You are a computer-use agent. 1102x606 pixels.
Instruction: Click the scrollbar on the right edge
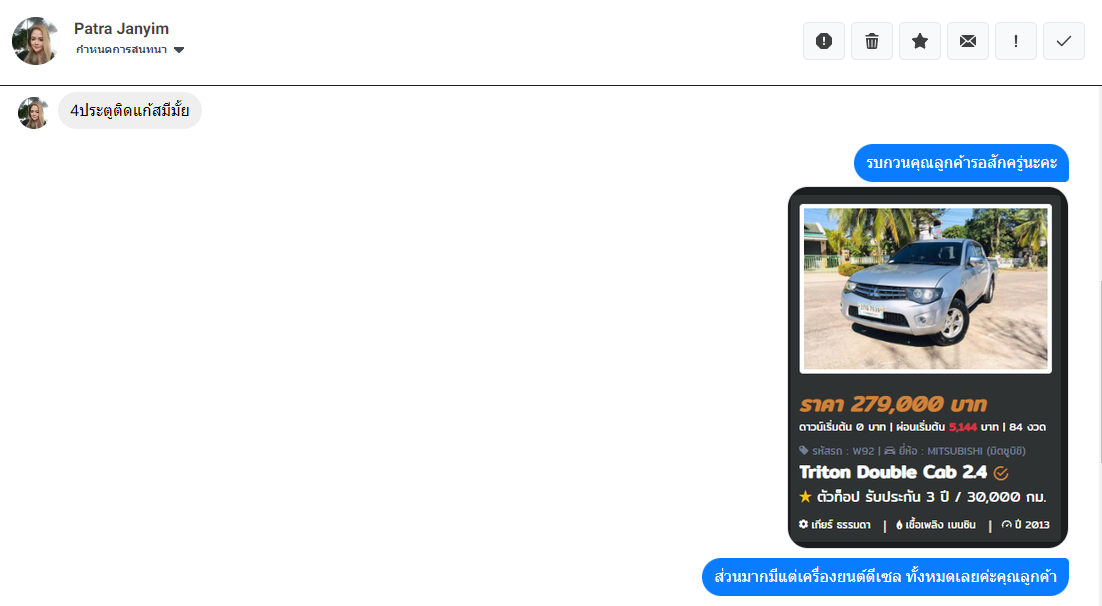(x=1099, y=373)
